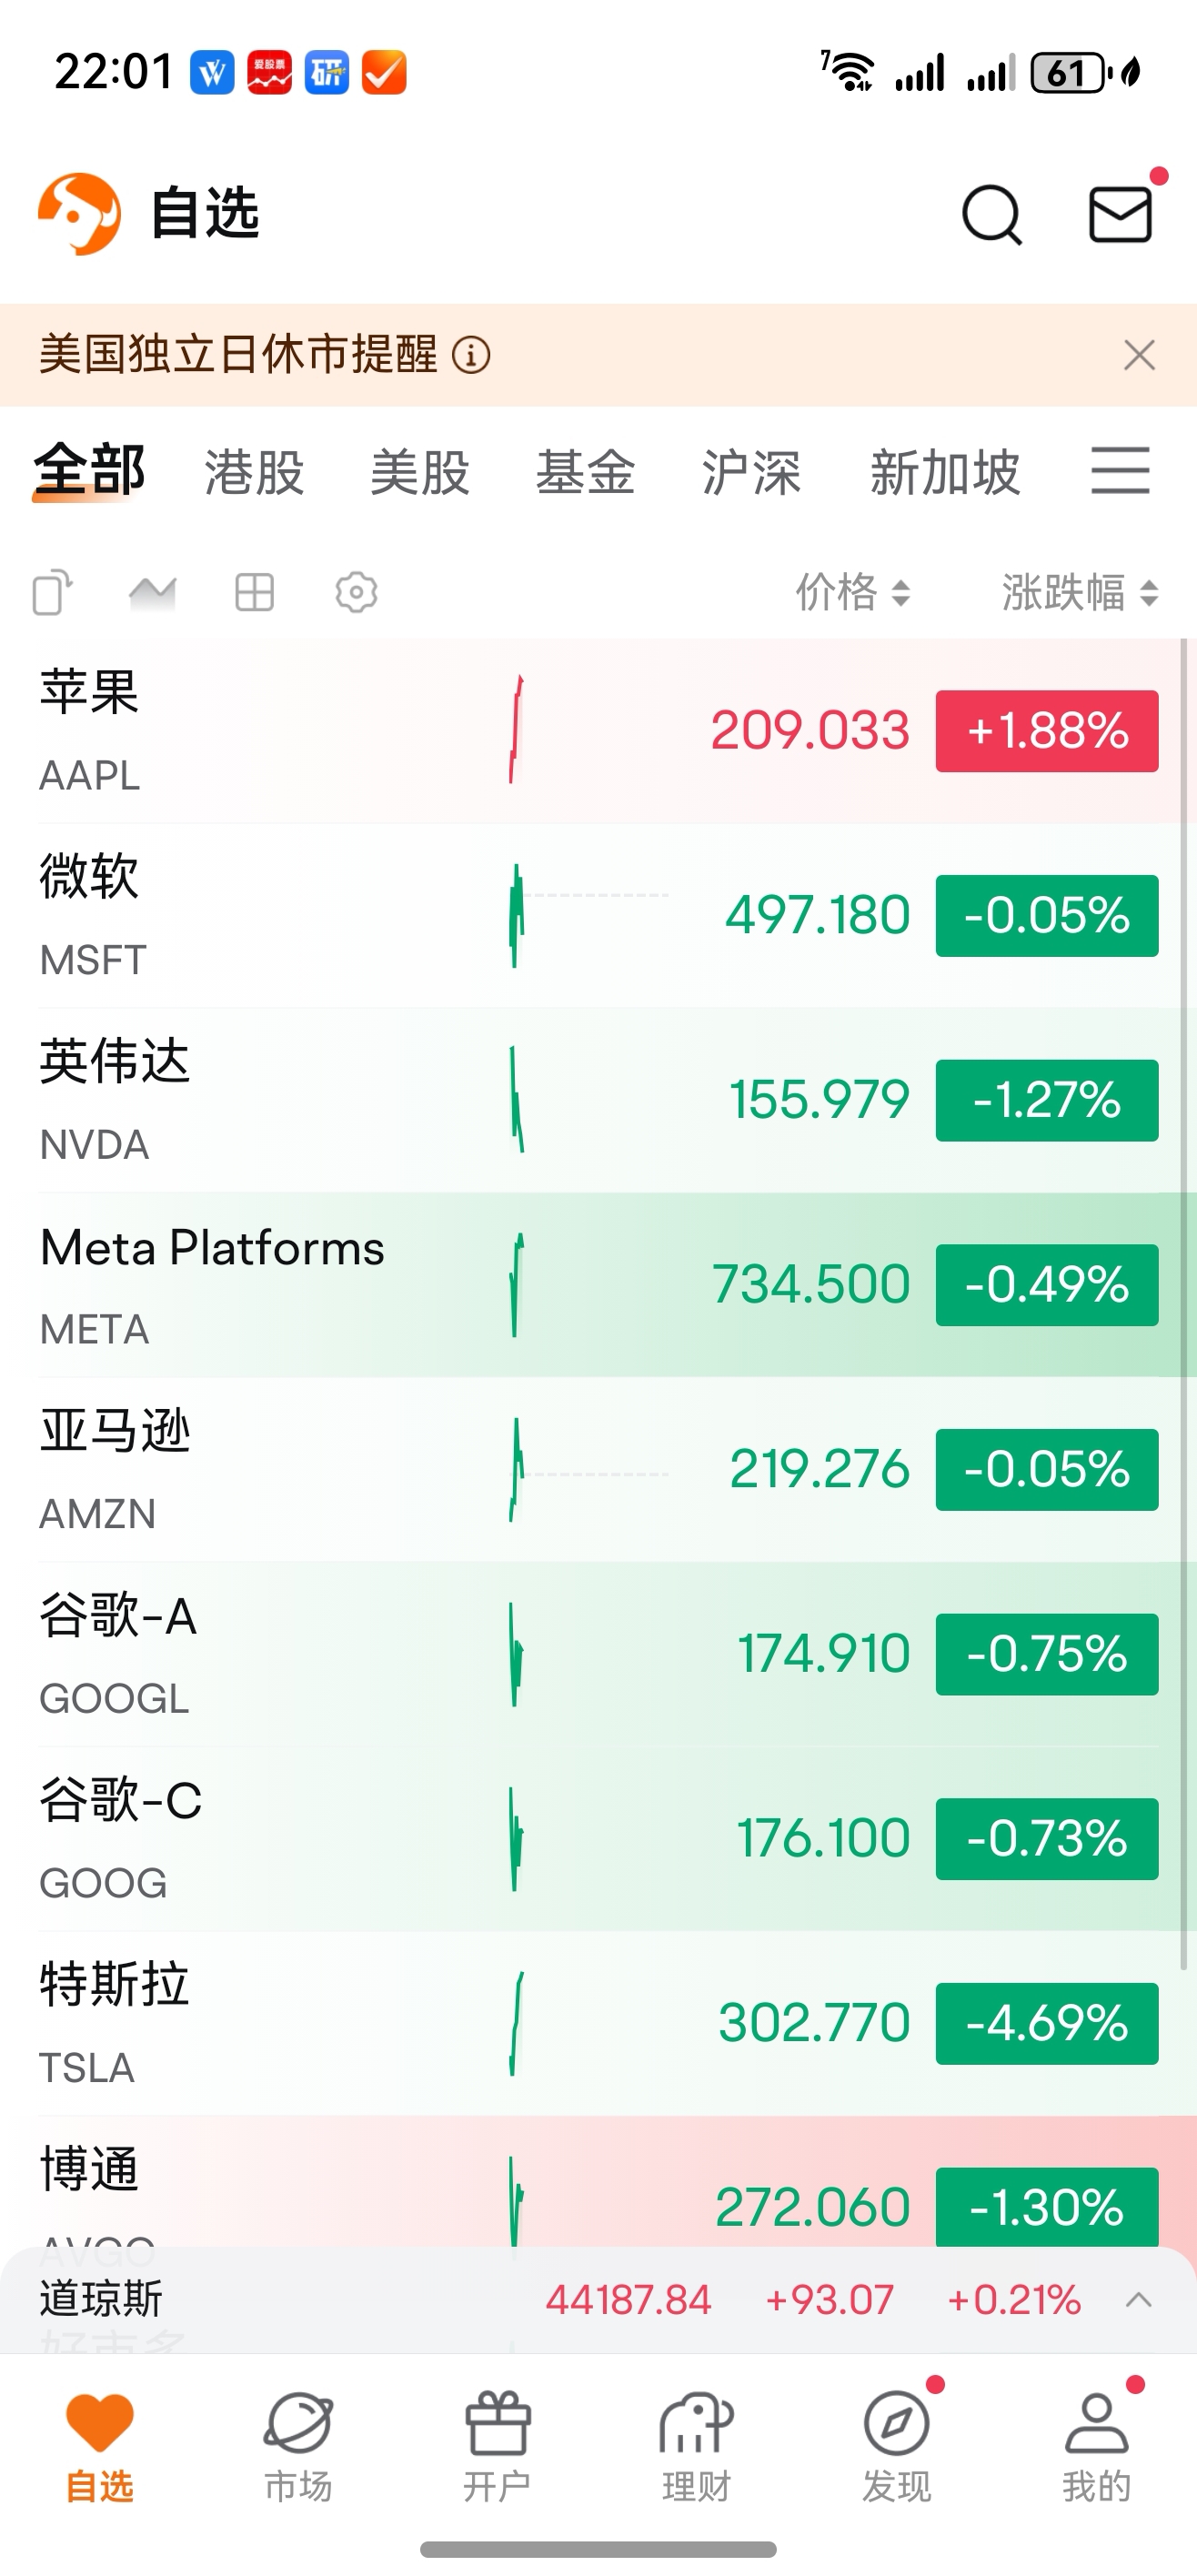Open watchlist settings gear icon

pos(356,592)
